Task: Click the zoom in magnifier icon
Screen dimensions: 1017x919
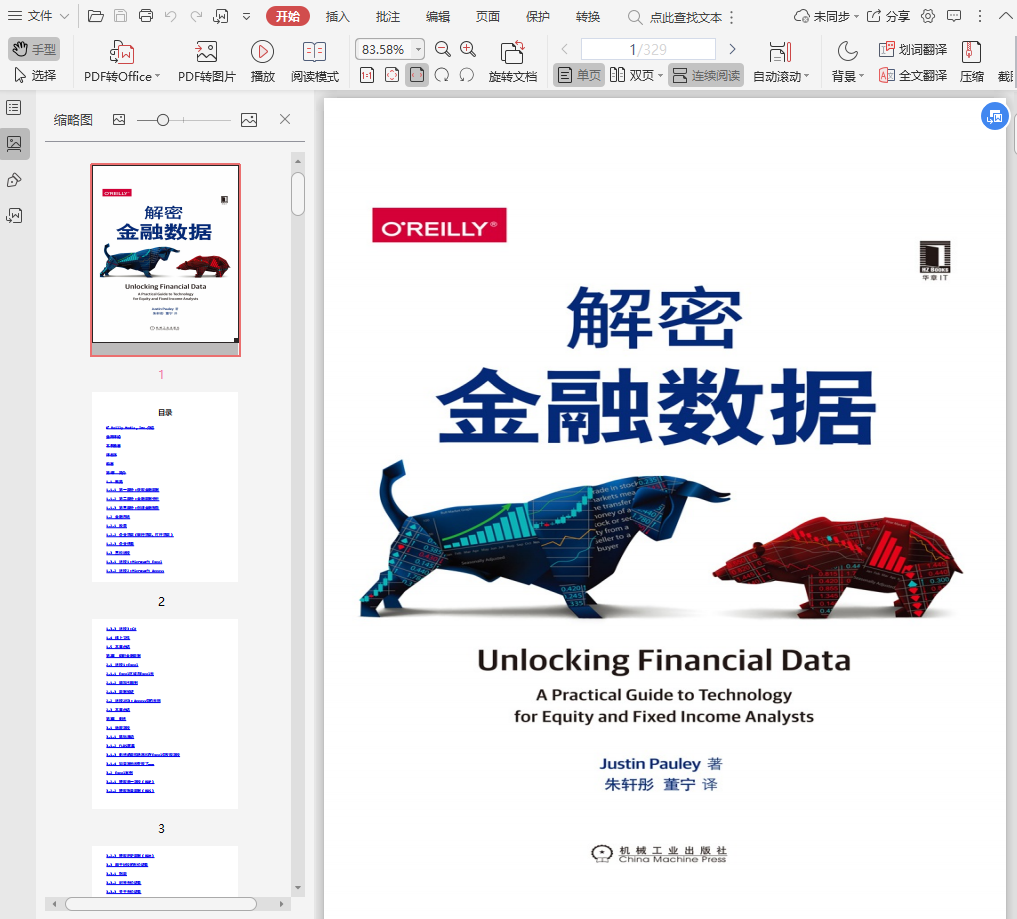Action: [x=468, y=49]
